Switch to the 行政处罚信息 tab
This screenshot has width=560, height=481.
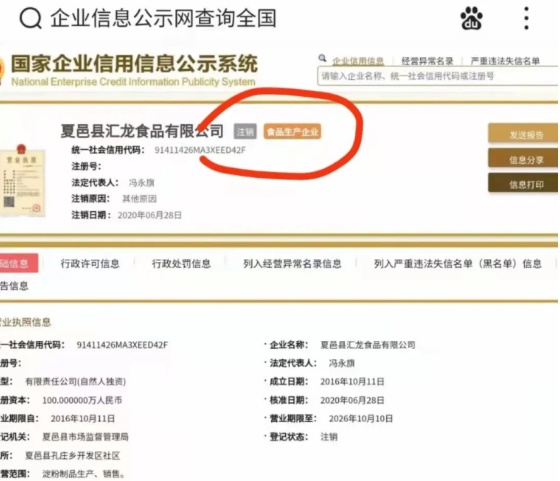pos(181,264)
